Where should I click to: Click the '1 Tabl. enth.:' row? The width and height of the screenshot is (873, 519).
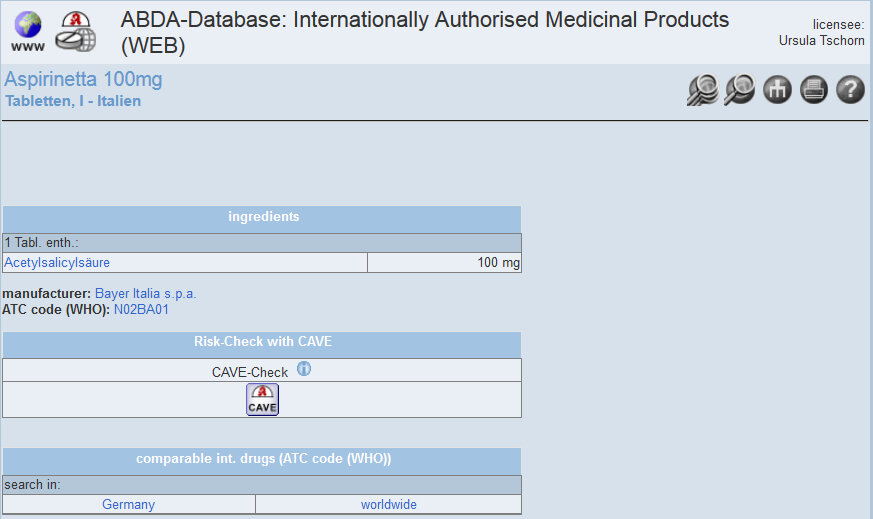pyautogui.click(x=262, y=243)
